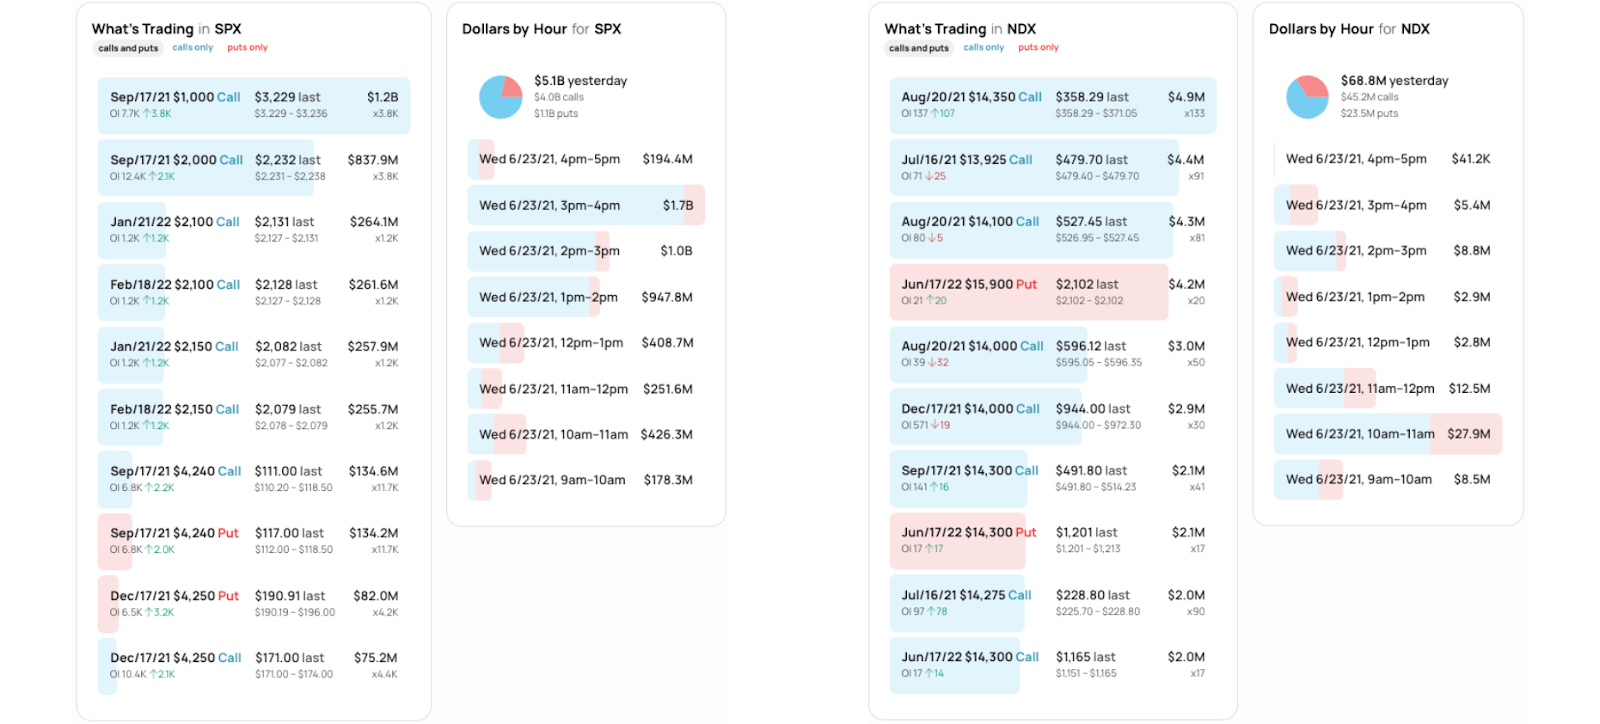The image size is (1600, 724).
Task: Select SPX 'calls and puts' filter
Action: pos(128,48)
